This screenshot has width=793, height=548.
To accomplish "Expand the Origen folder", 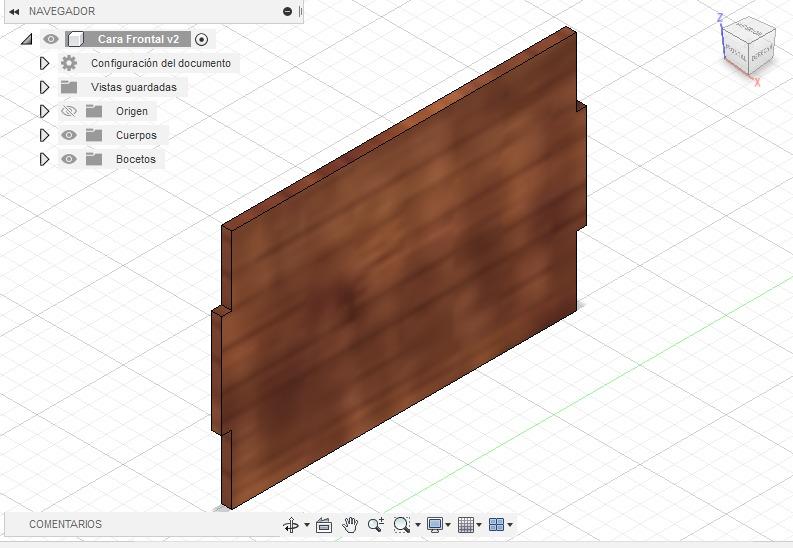I will pyautogui.click(x=45, y=111).
